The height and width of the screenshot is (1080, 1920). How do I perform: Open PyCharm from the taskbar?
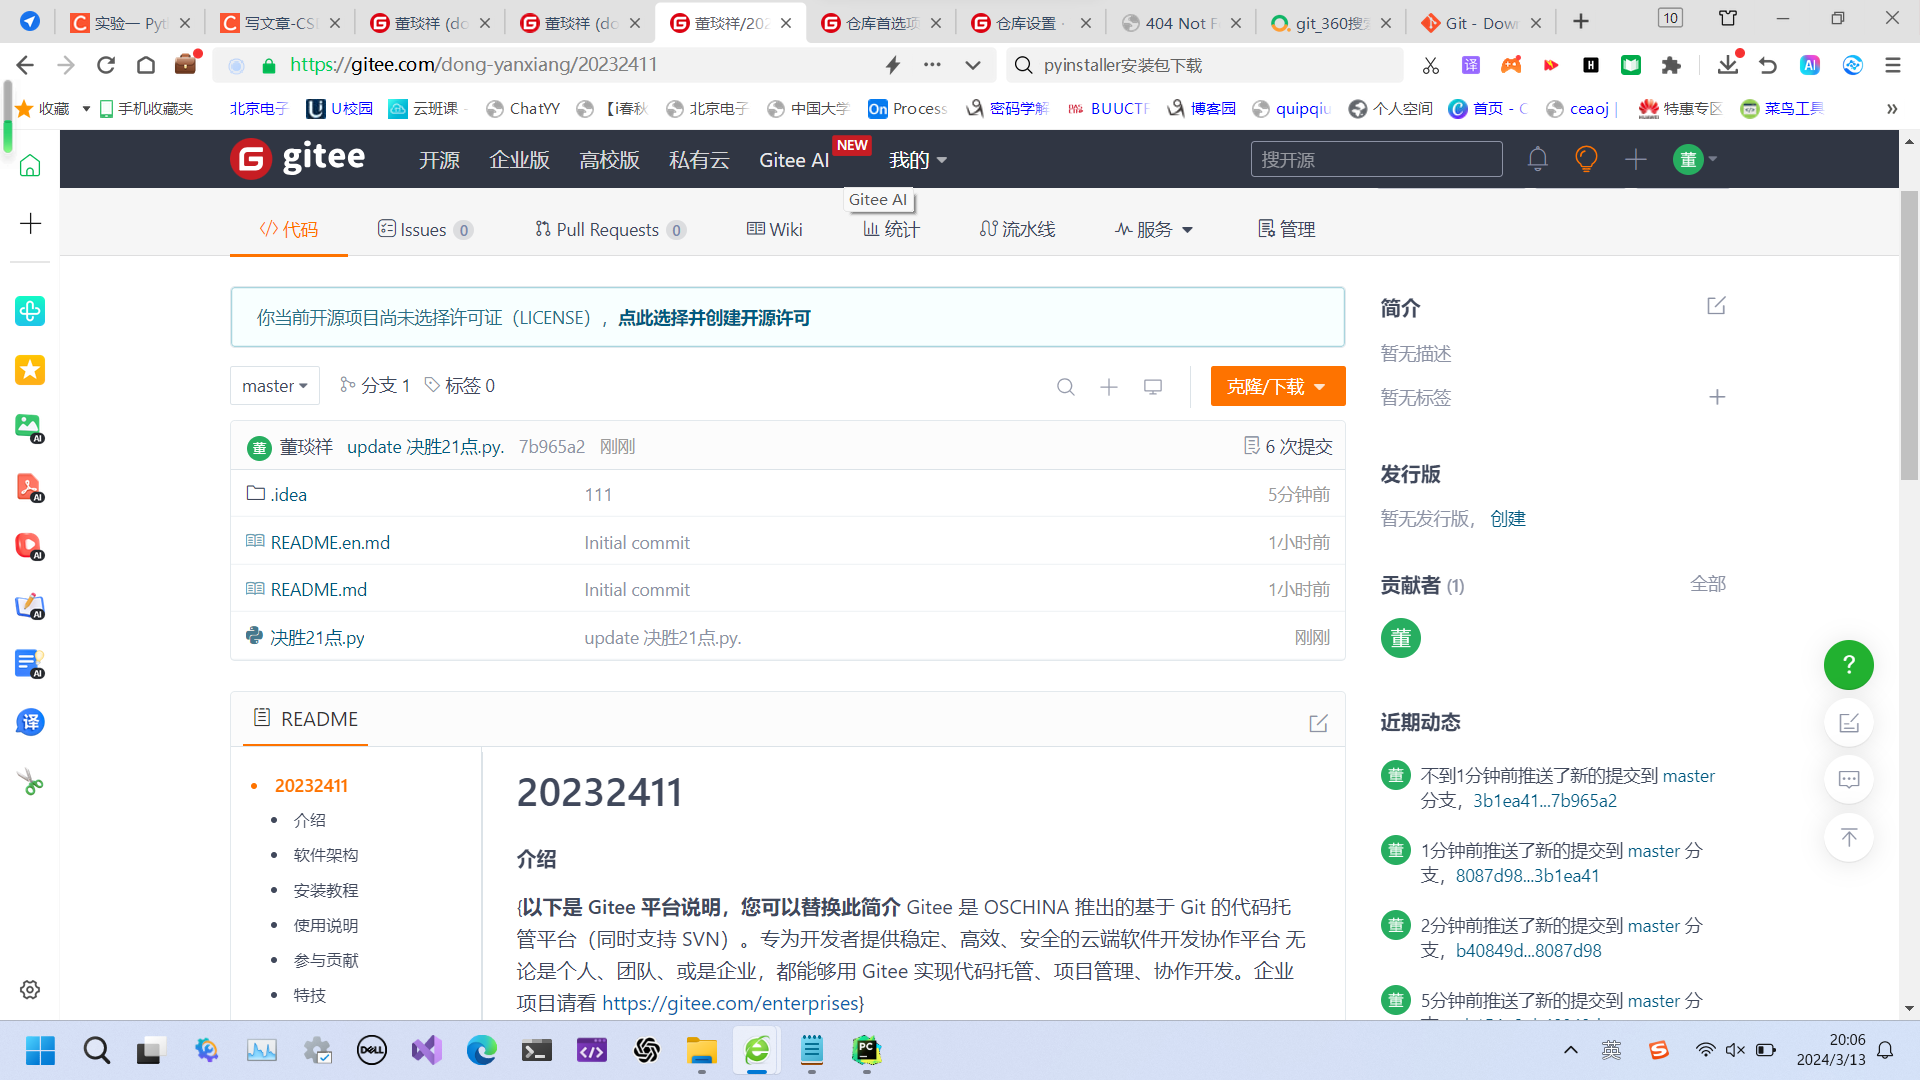[866, 1051]
